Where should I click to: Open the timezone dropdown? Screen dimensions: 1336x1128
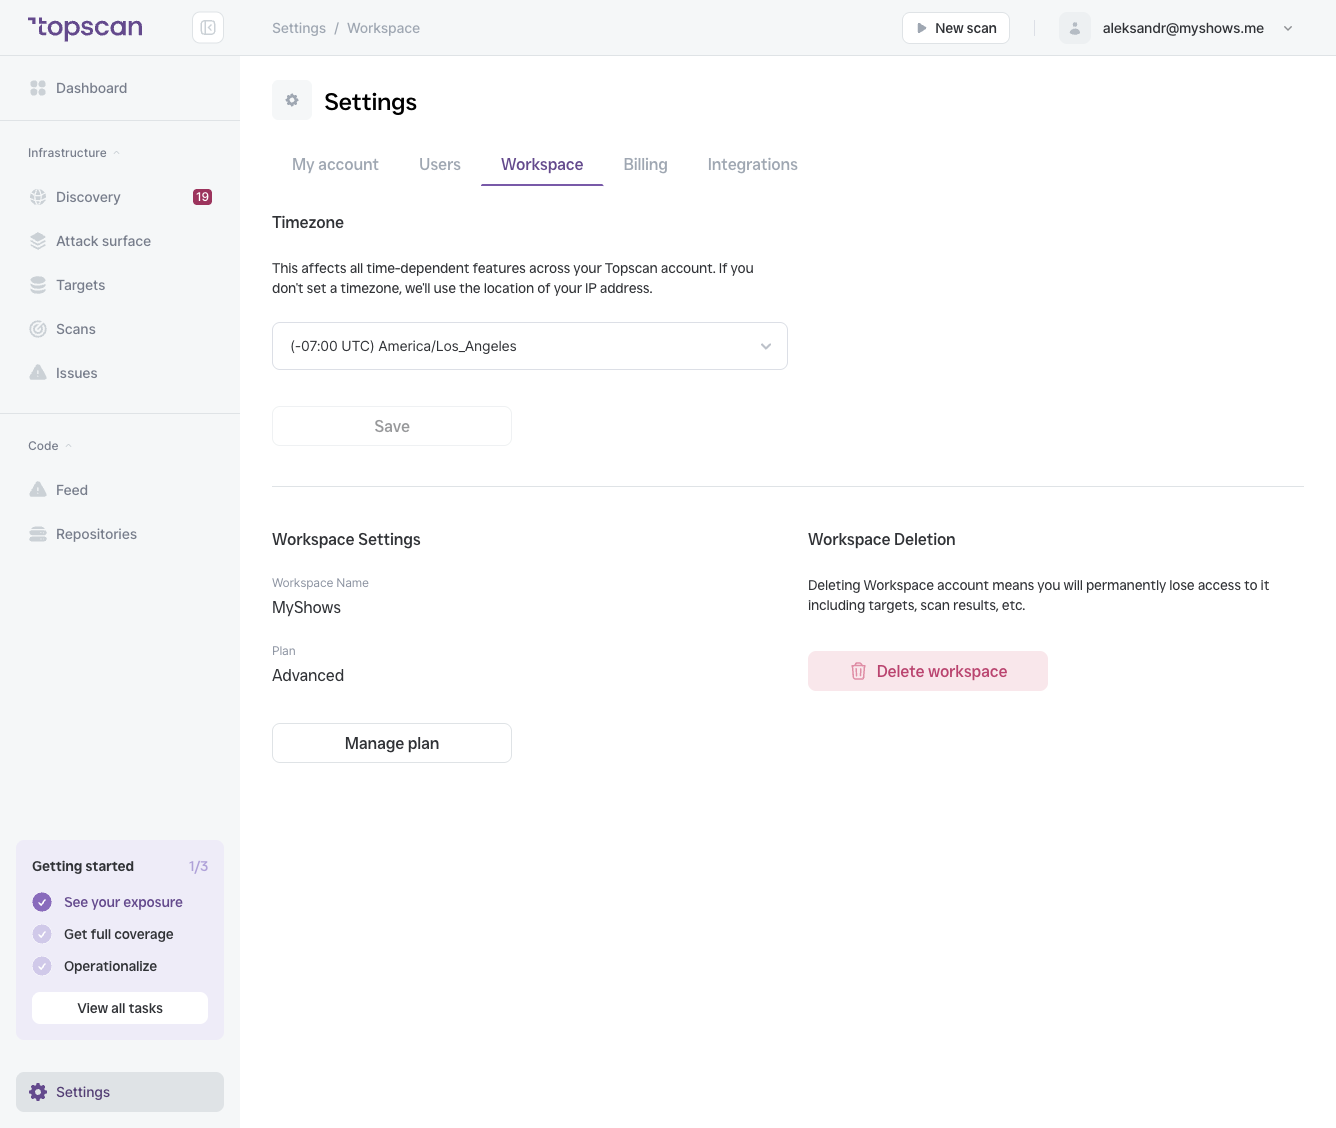[530, 346]
